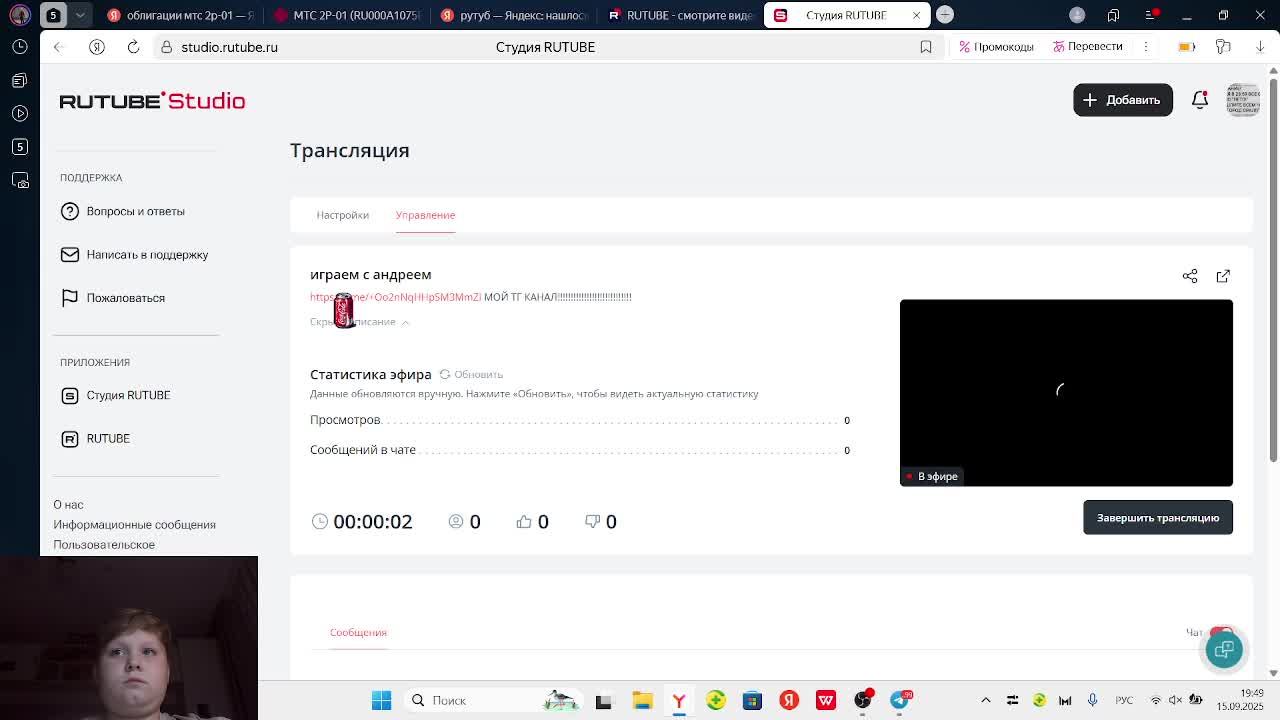Click Завершить трансляцию button
Screen dimensions: 1280x720
point(1157,518)
